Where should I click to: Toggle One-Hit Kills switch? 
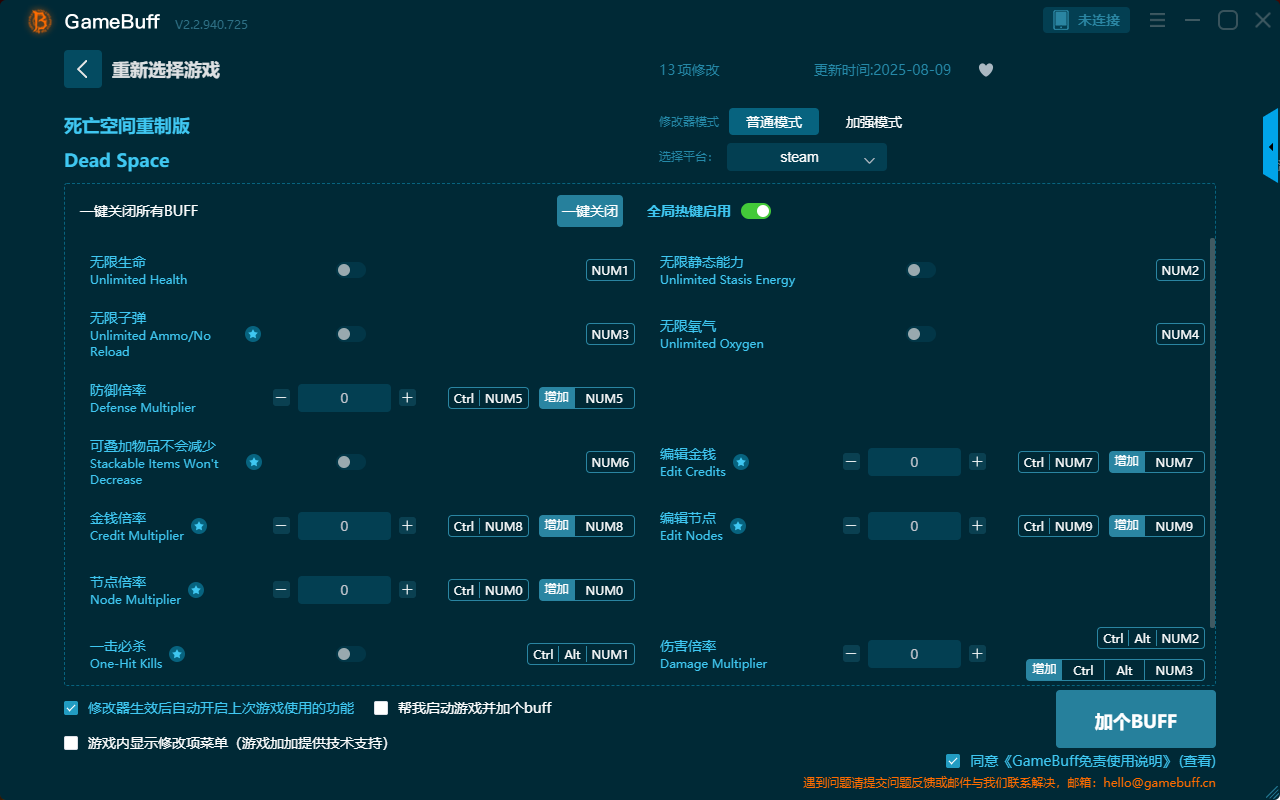351,654
